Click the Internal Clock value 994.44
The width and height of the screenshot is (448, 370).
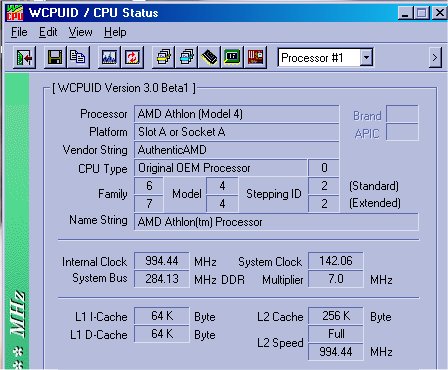(162, 261)
